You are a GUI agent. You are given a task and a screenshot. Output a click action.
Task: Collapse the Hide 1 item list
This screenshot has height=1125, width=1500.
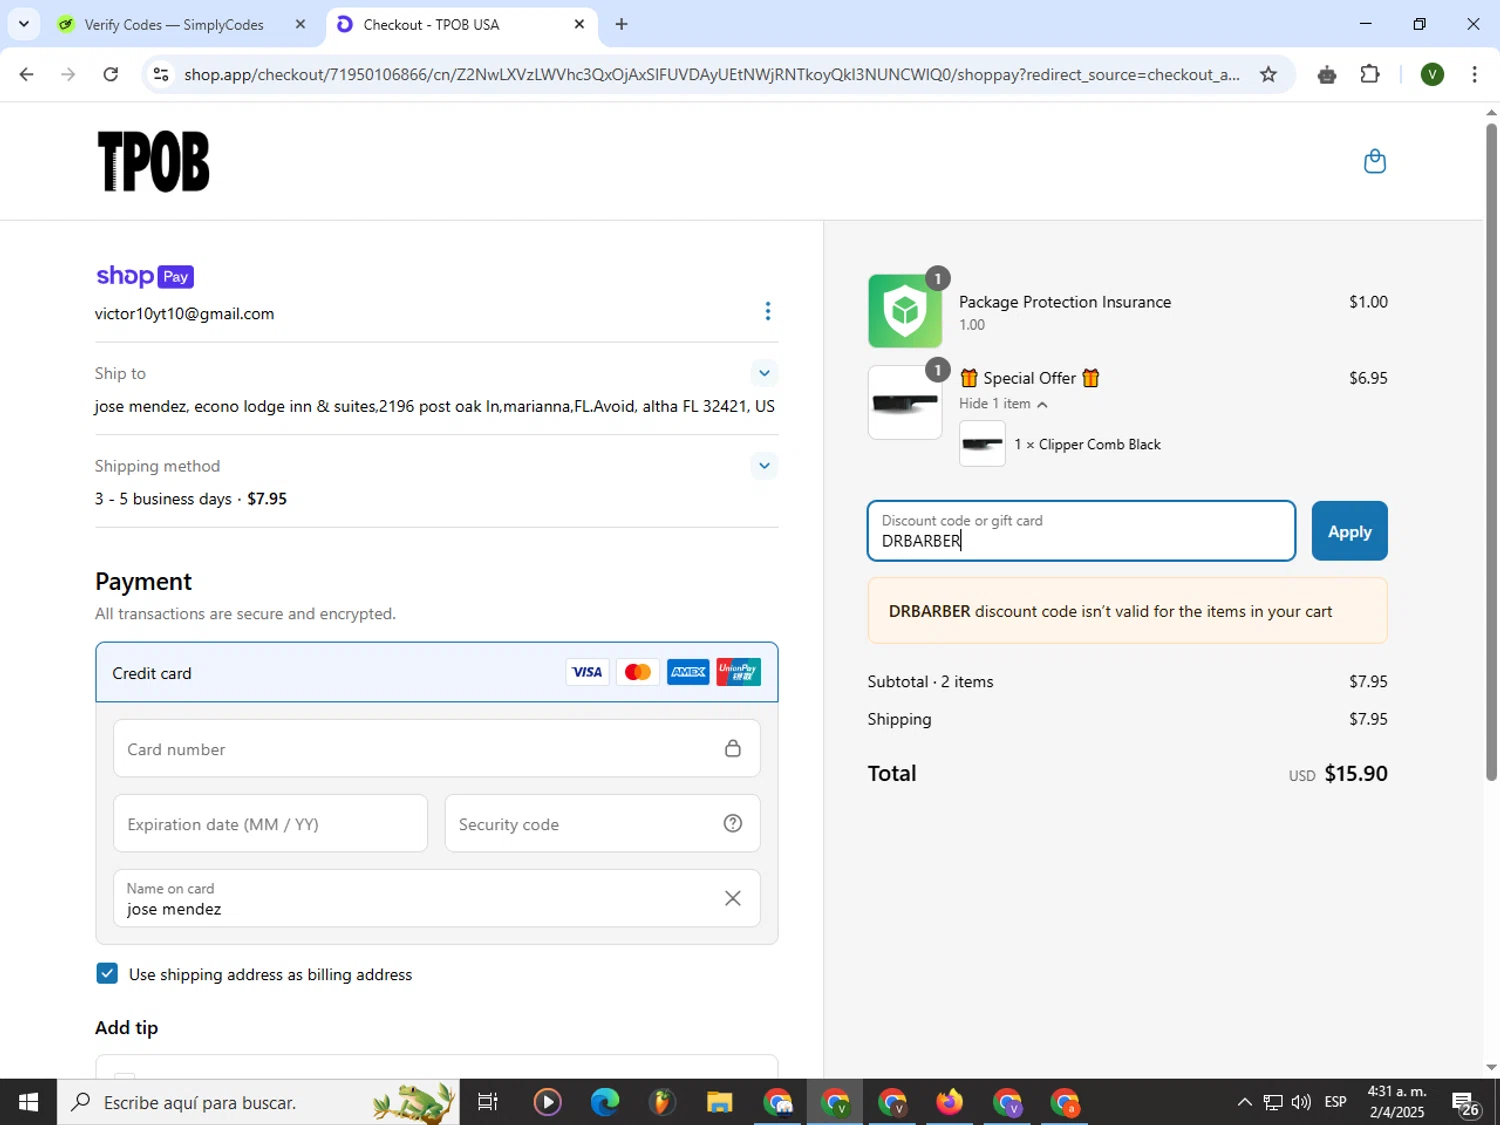[1003, 403]
